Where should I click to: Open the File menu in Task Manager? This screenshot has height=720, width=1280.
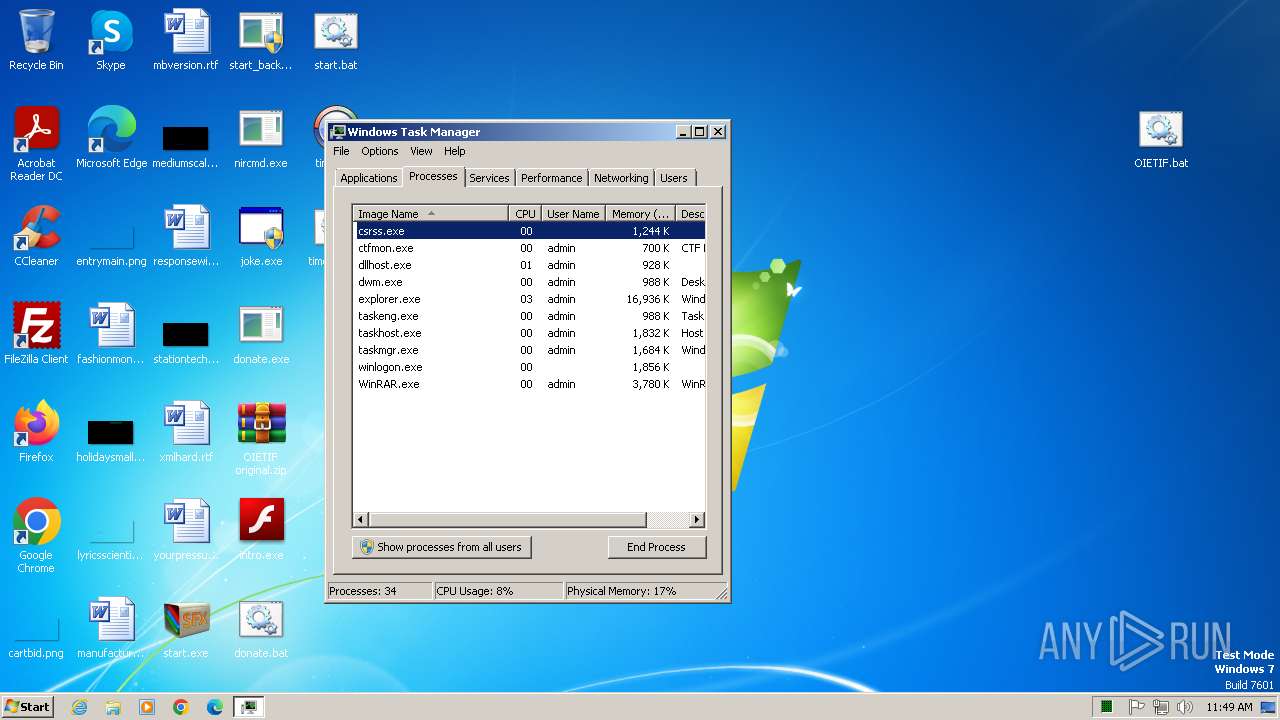341,151
